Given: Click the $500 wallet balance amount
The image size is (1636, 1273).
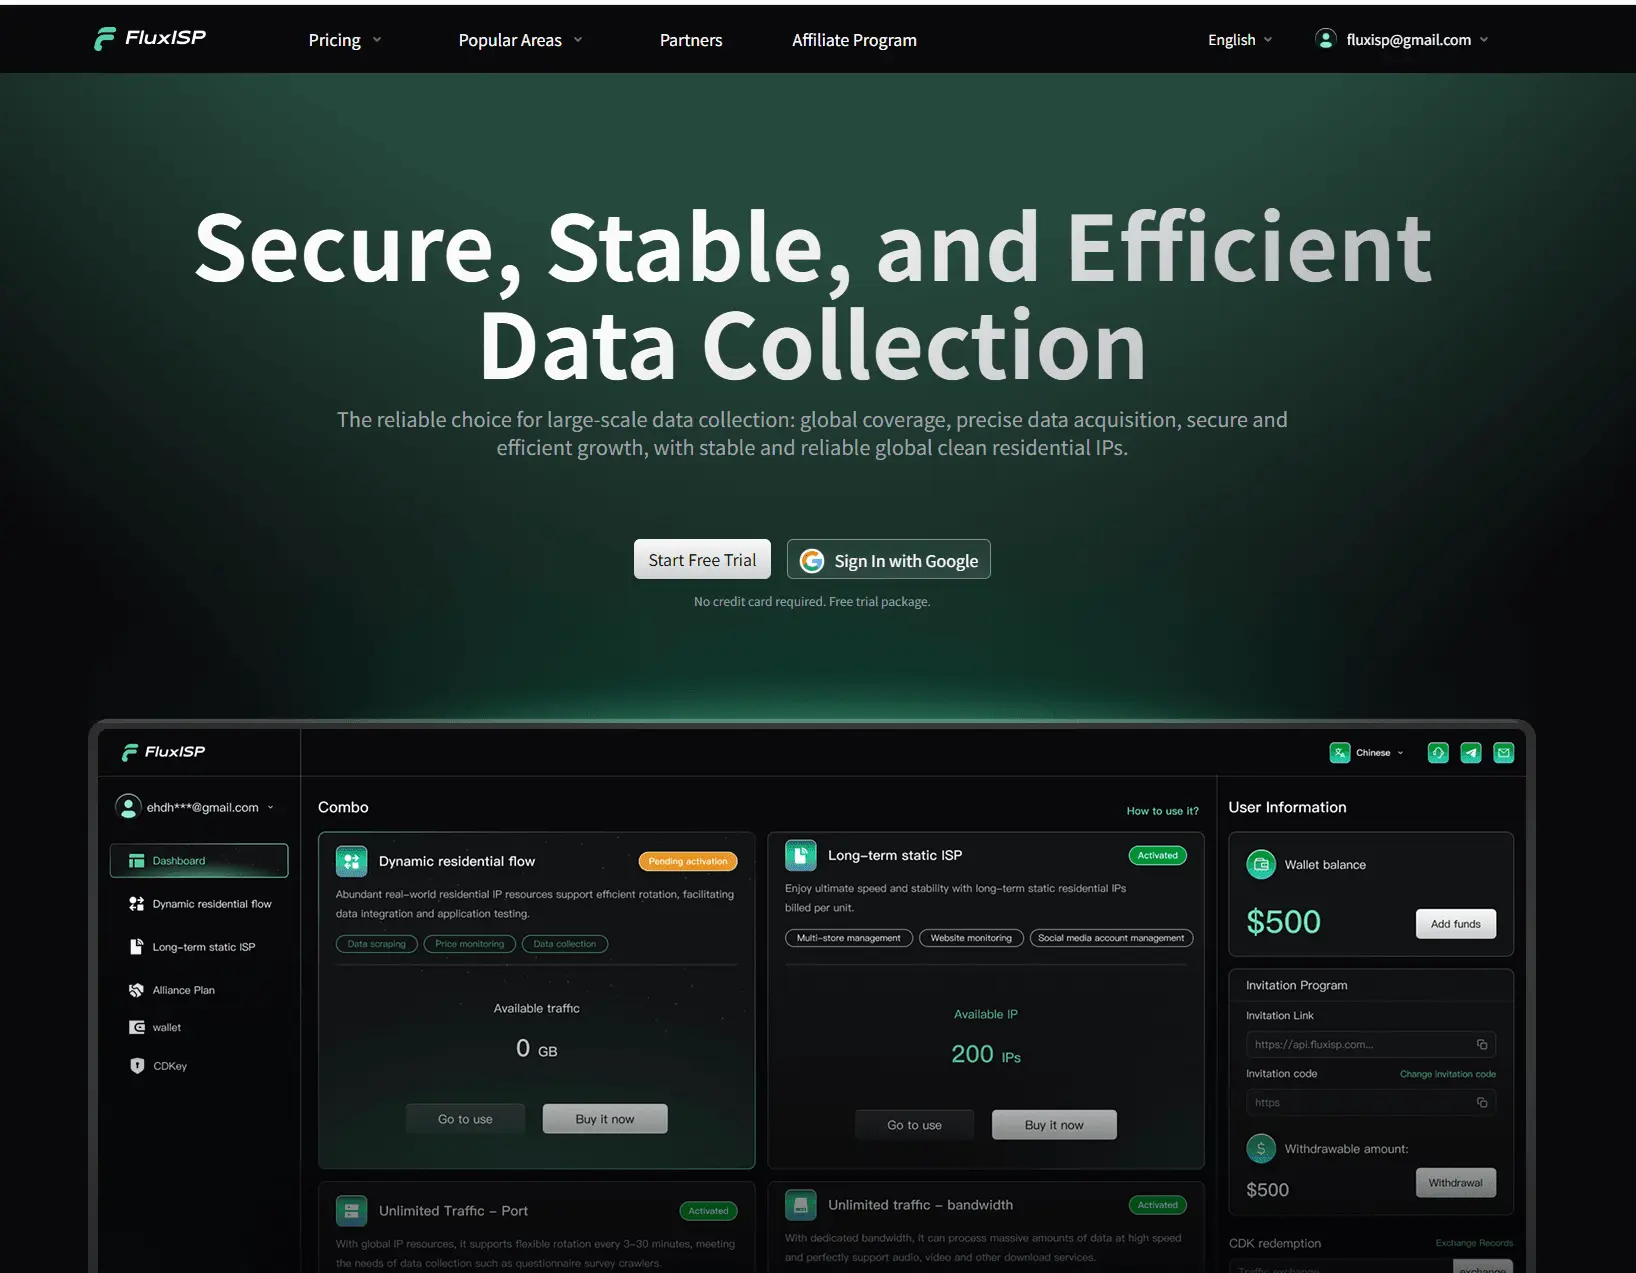Looking at the screenshot, I should pos(1283,922).
